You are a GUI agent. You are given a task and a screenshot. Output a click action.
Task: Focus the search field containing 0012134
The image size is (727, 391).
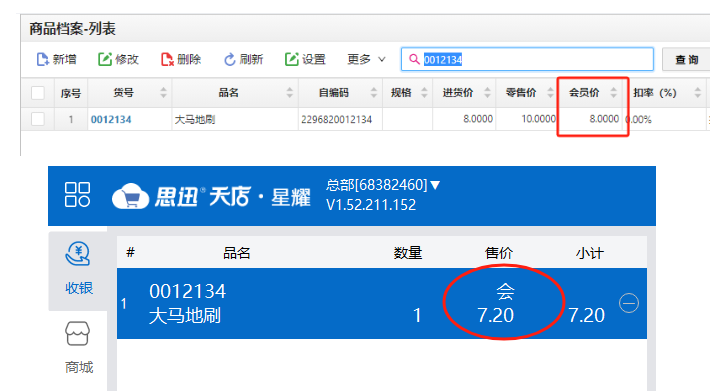(527, 59)
